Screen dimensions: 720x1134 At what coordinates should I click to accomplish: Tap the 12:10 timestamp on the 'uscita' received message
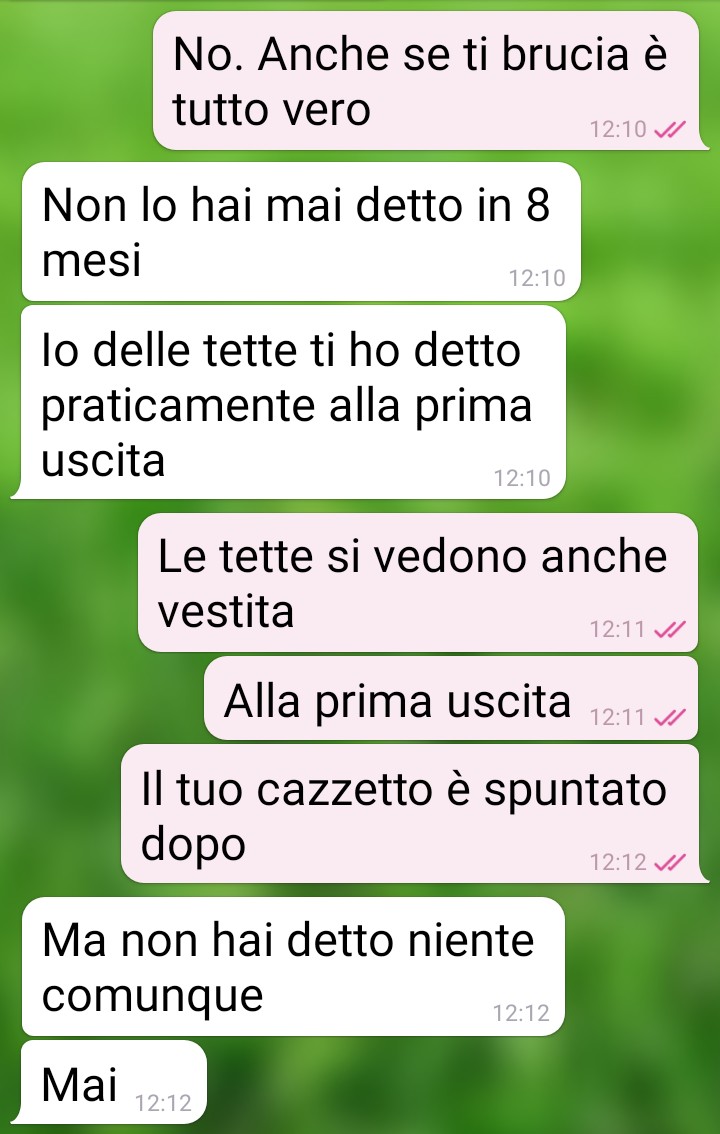pyautogui.click(x=522, y=478)
